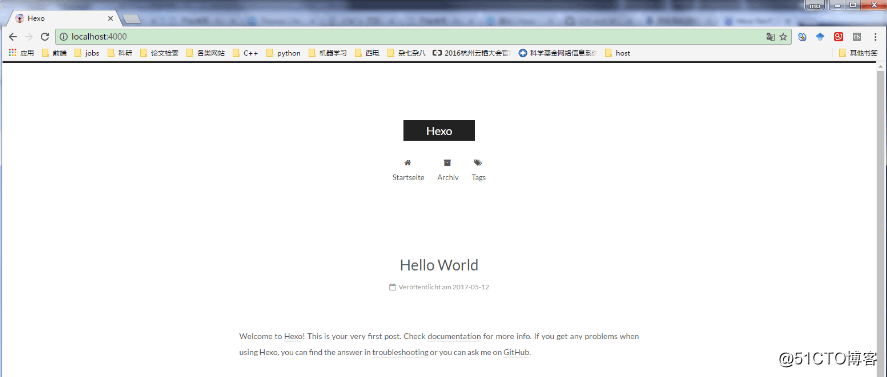Click the small button left of minimize
Screen dimensions: 887x377
pyautogui.click(x=814, y=5)
